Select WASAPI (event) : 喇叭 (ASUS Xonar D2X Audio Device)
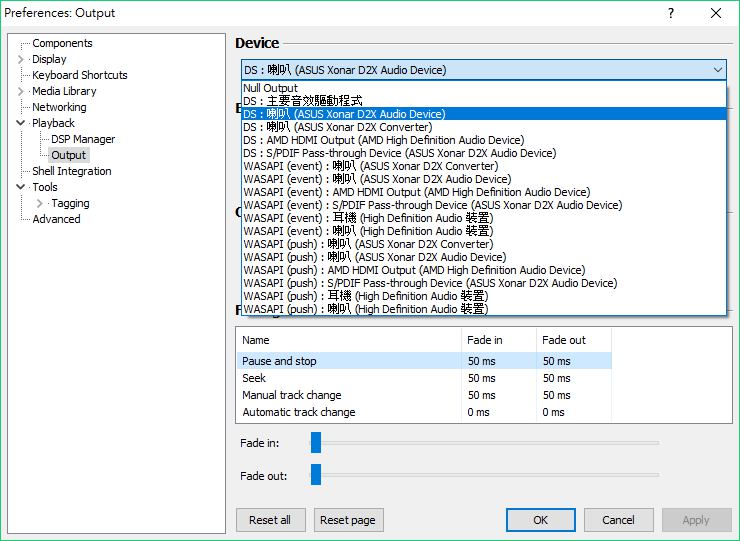 [x=484, y=179]
